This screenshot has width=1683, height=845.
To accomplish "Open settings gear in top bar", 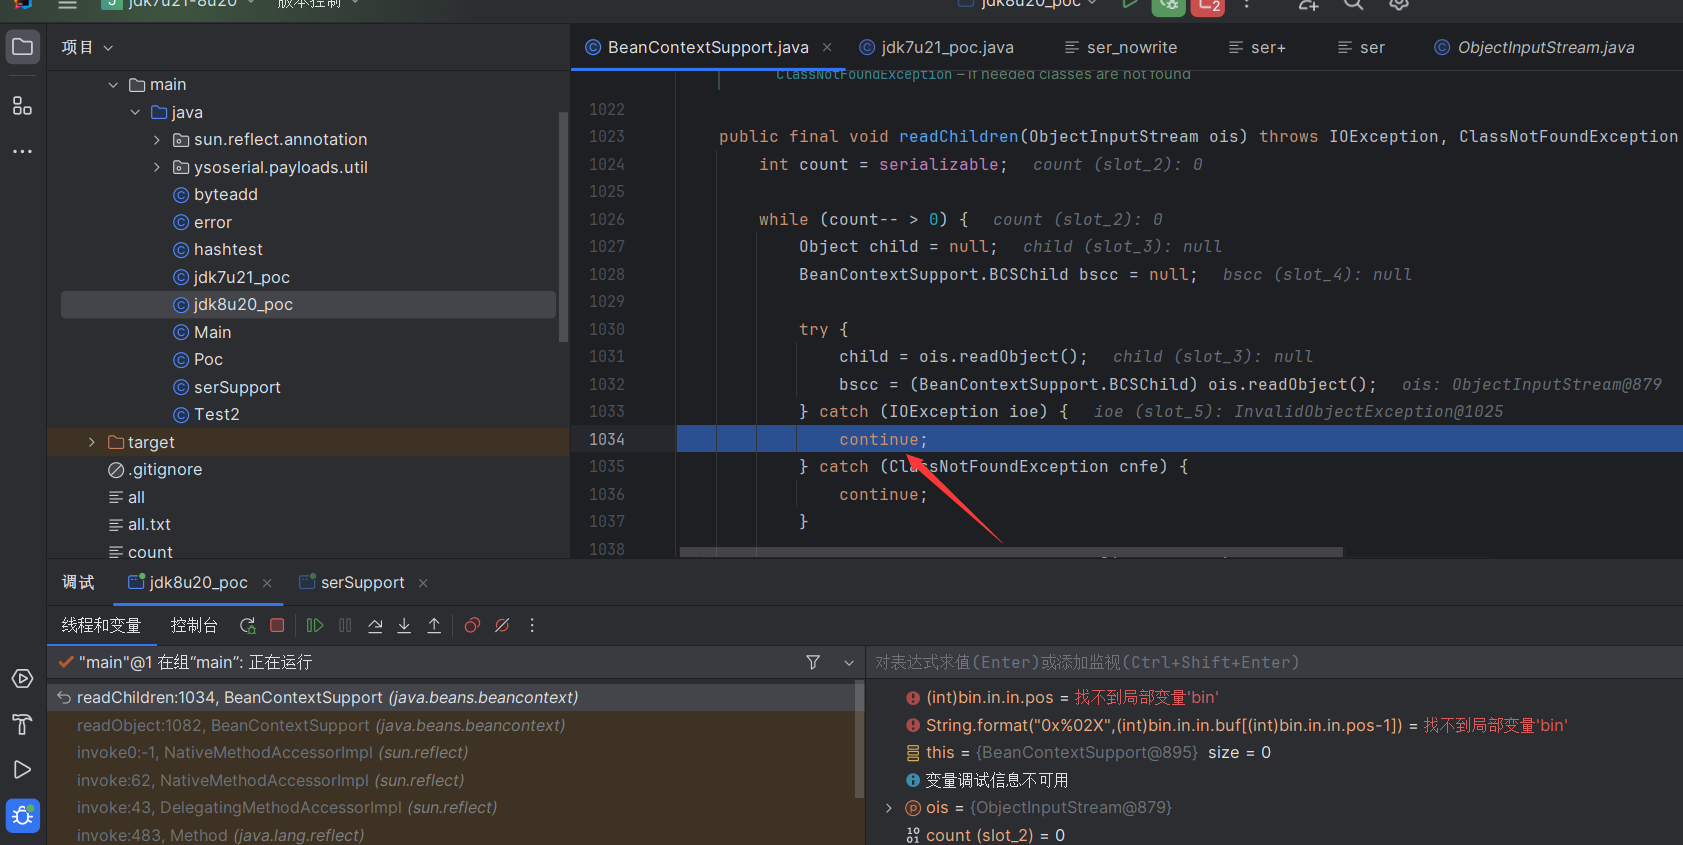I will [1399, 4].
